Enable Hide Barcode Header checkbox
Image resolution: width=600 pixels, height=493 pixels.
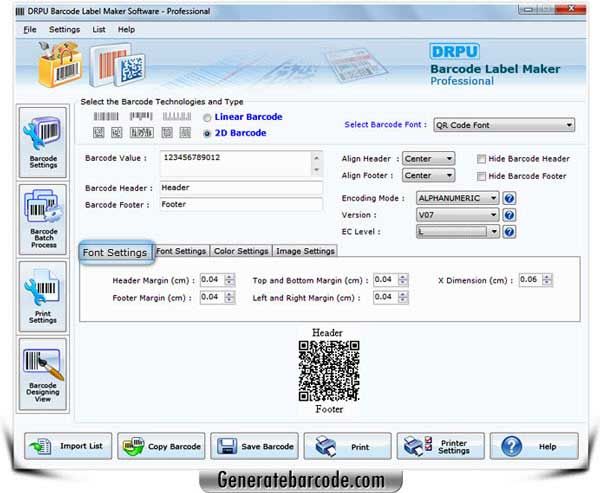(x=481, y=159)
